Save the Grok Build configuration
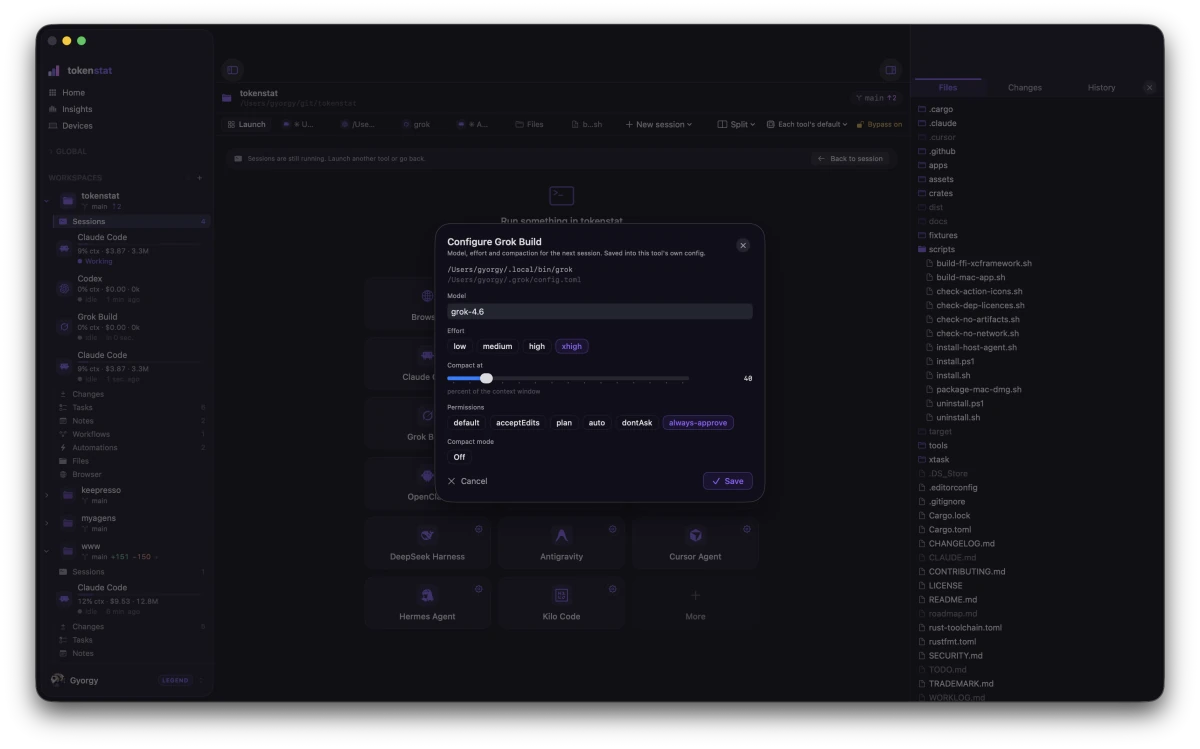 (x=728, y=481)
